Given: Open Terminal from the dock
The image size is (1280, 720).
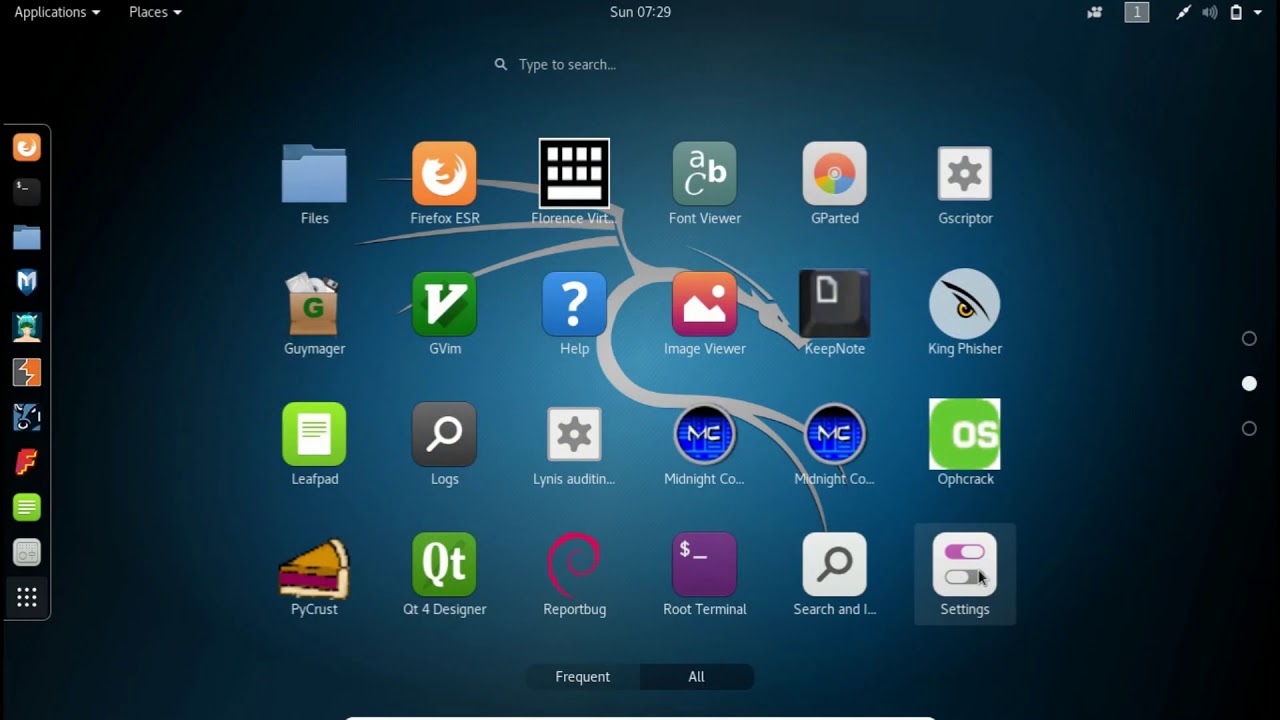Looking at the screenshot, I should pyautogui.click(x=27, y=192).
